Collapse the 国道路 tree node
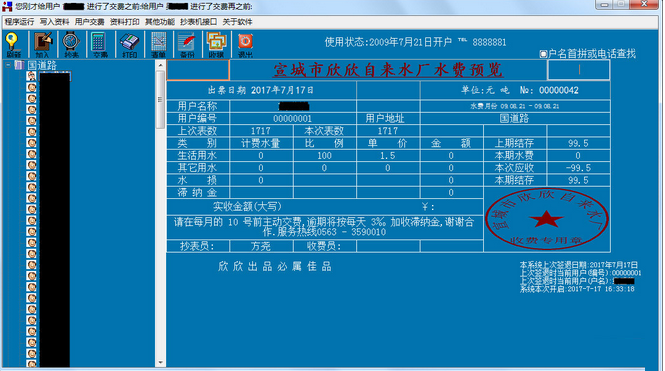Viewport: 665px width, 371px height. (8, 65)
